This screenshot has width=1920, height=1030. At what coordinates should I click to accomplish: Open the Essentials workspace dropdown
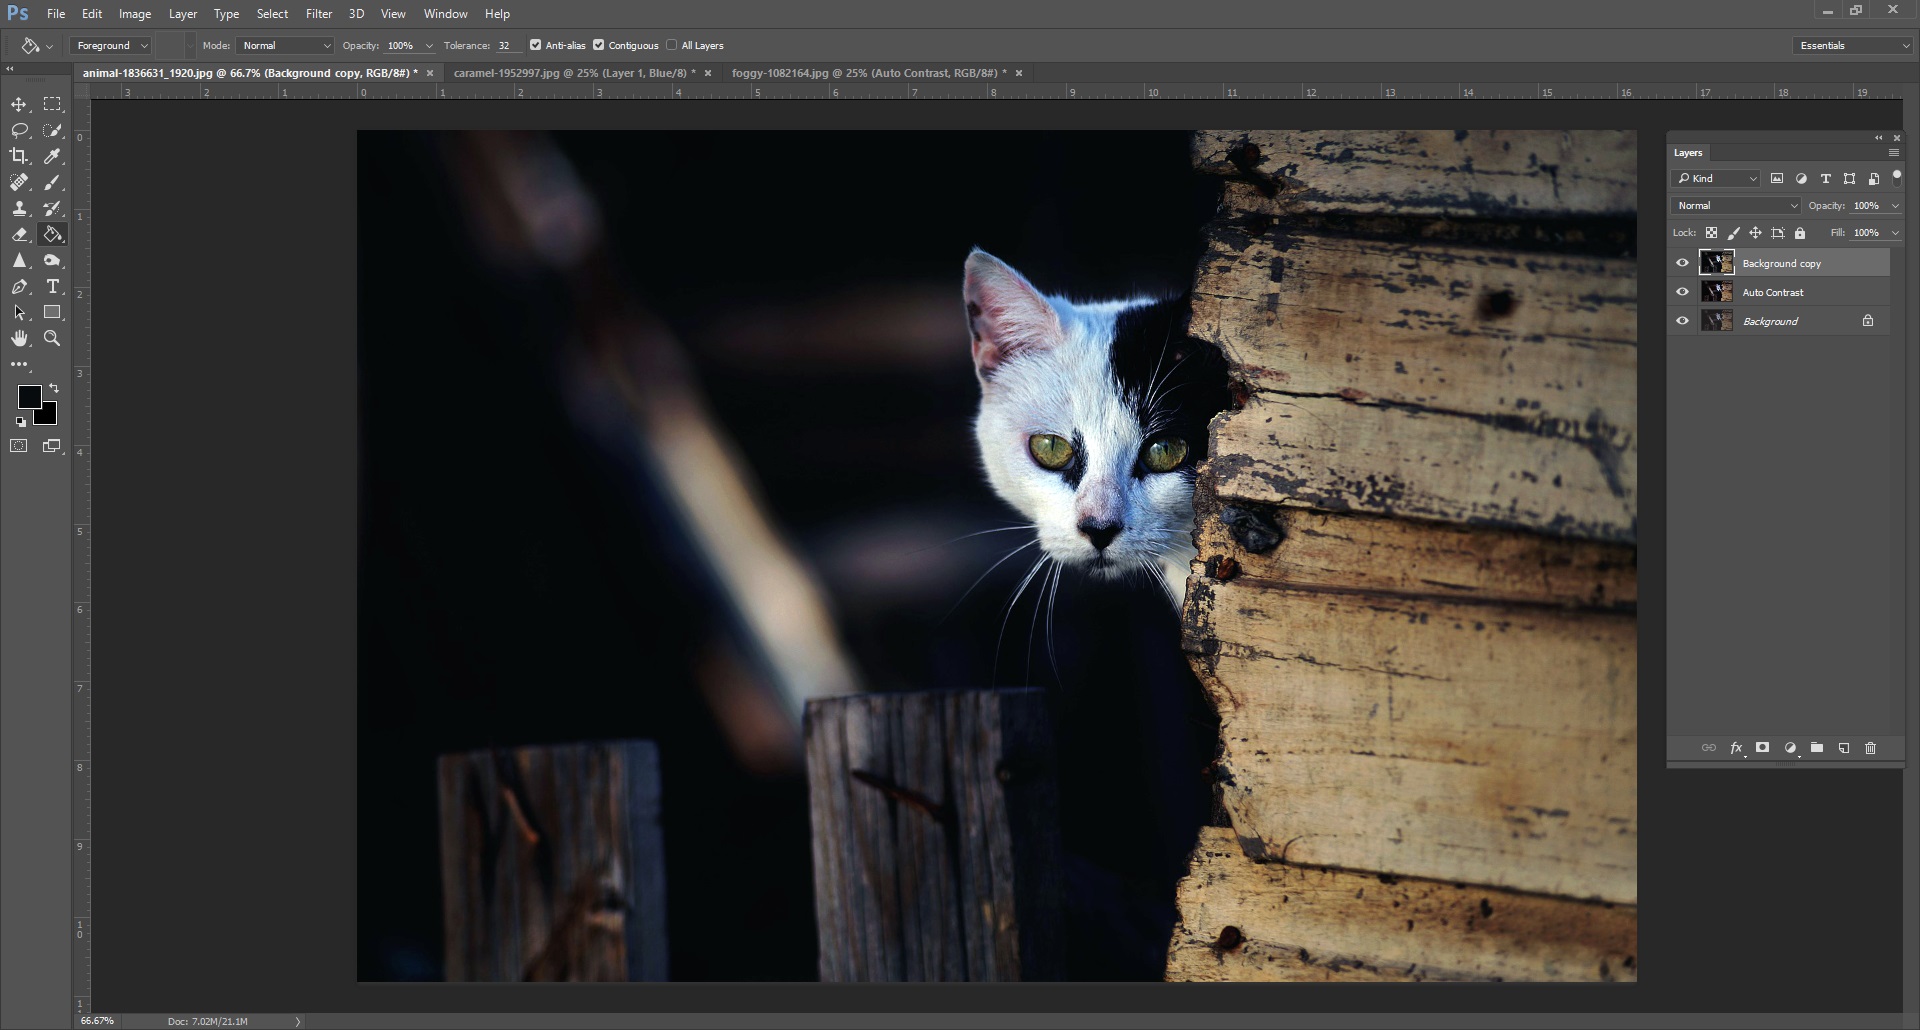[1852, 46]
